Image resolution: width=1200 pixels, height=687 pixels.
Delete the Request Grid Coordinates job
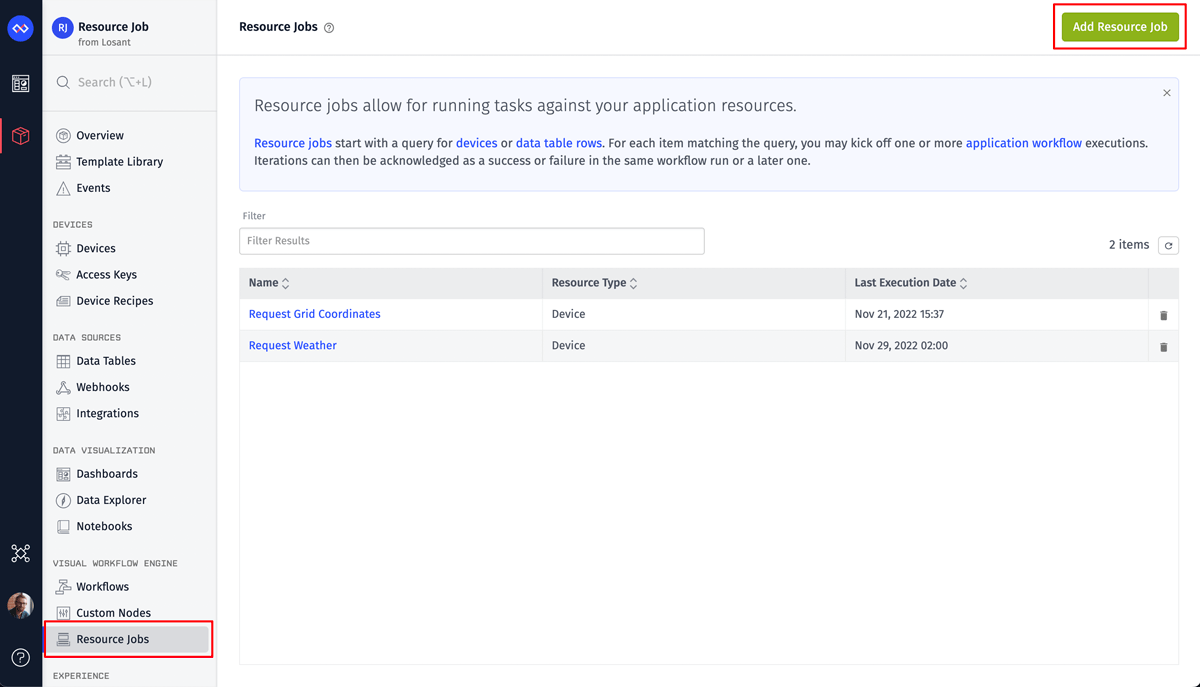1163,315
